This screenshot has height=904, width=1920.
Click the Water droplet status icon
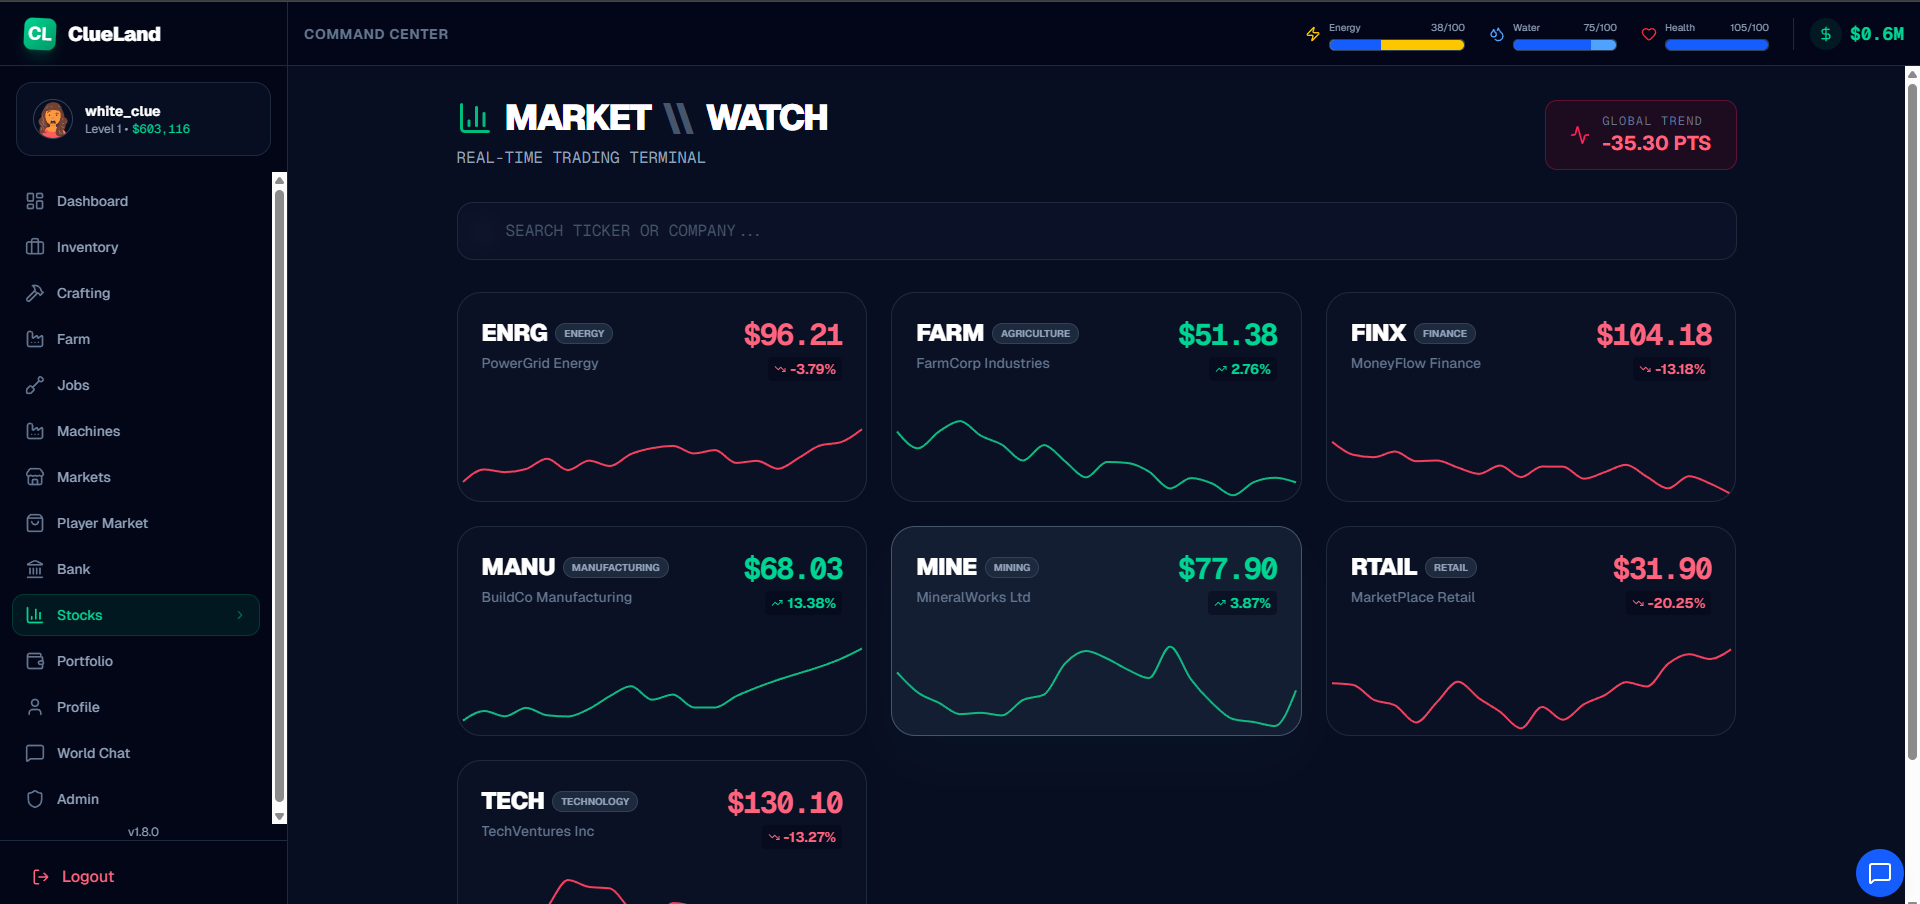point(1497,33)
